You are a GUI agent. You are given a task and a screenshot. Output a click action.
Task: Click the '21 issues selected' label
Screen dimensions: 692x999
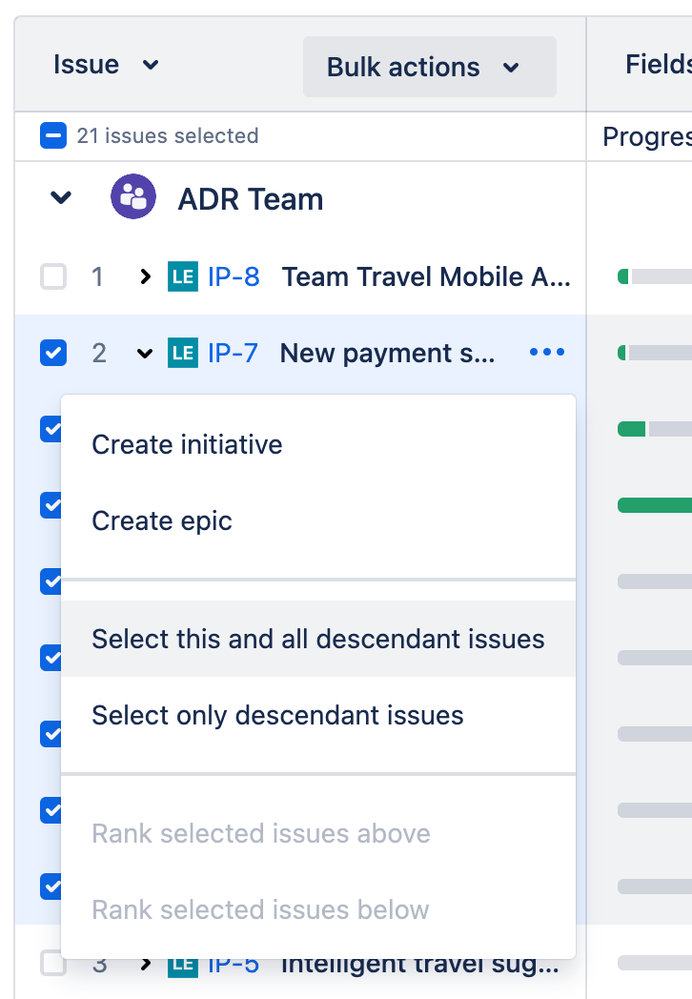pos(168,136)
